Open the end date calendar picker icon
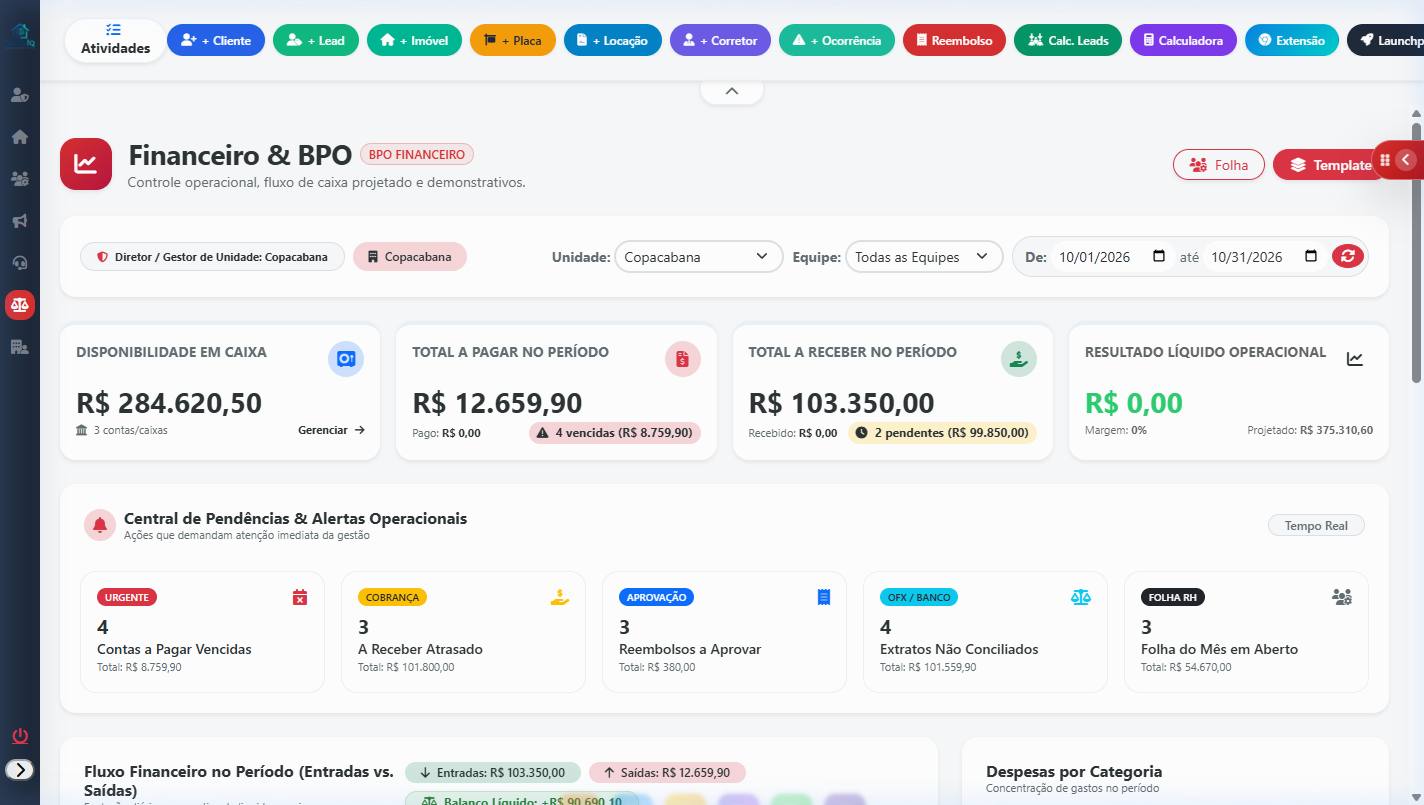1424x805 pixels. tap(1311, 256)
